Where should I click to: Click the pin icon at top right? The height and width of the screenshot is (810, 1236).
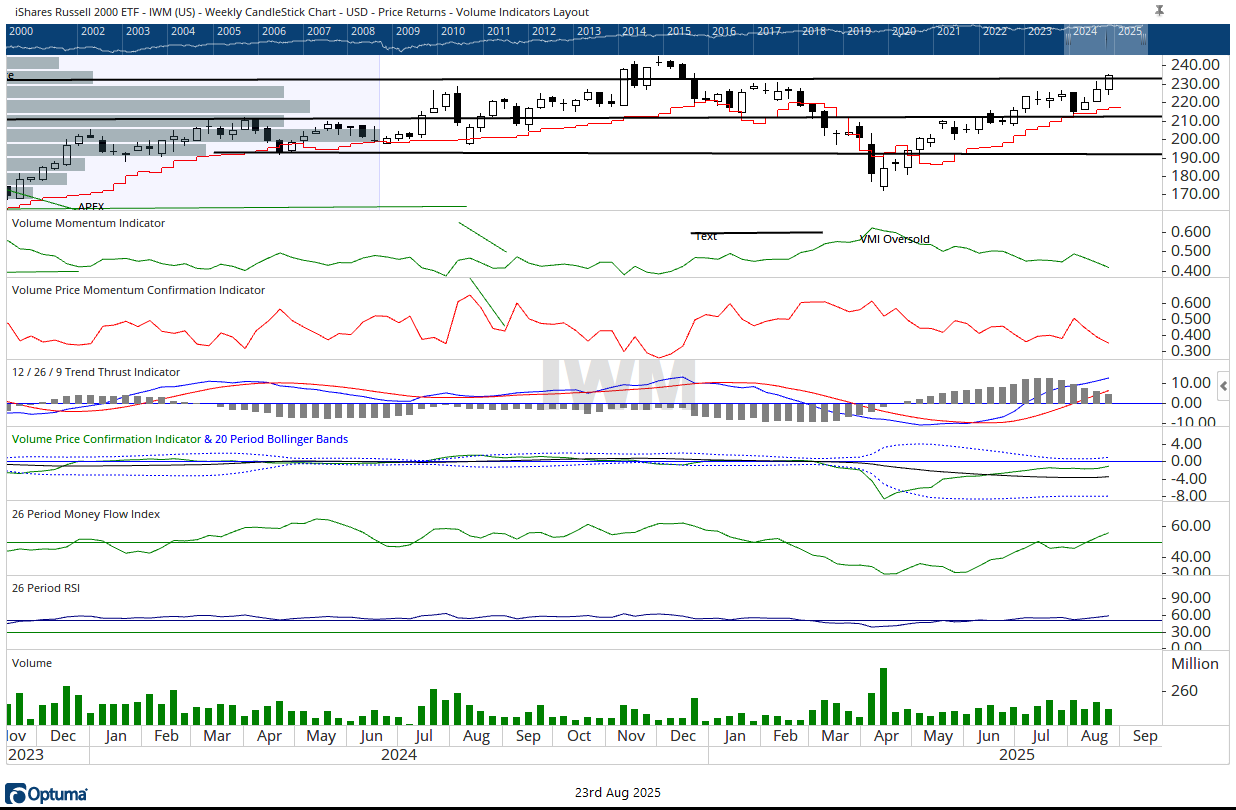tap(1159, 11)
